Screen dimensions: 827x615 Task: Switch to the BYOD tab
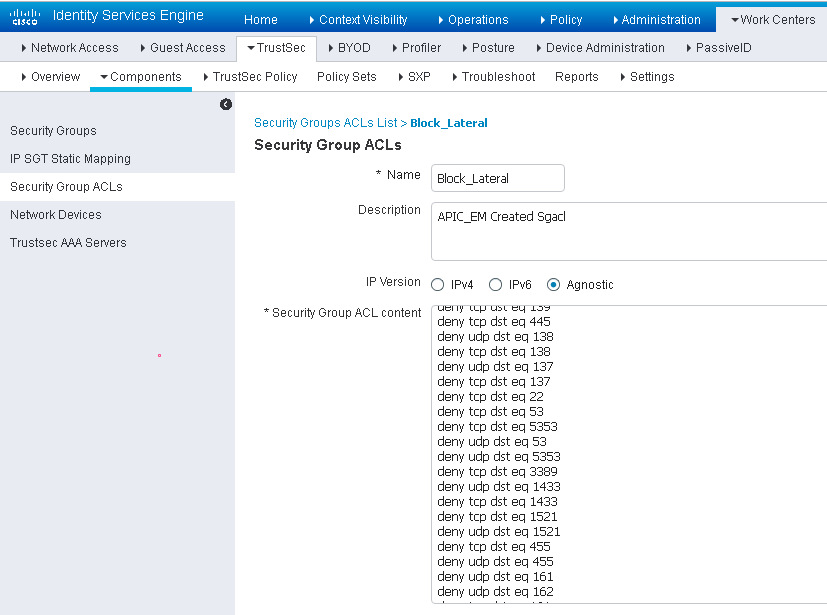pos(349,47)
